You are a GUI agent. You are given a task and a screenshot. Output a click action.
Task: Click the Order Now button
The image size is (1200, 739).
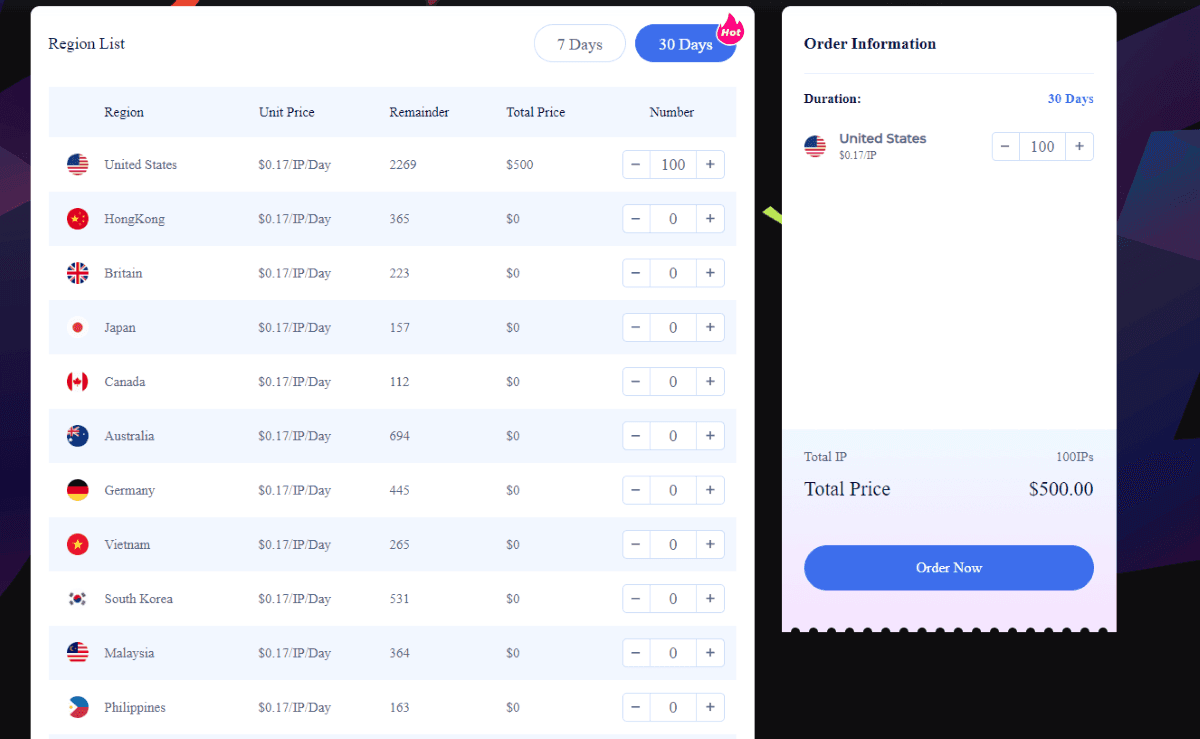pos(949,568)
